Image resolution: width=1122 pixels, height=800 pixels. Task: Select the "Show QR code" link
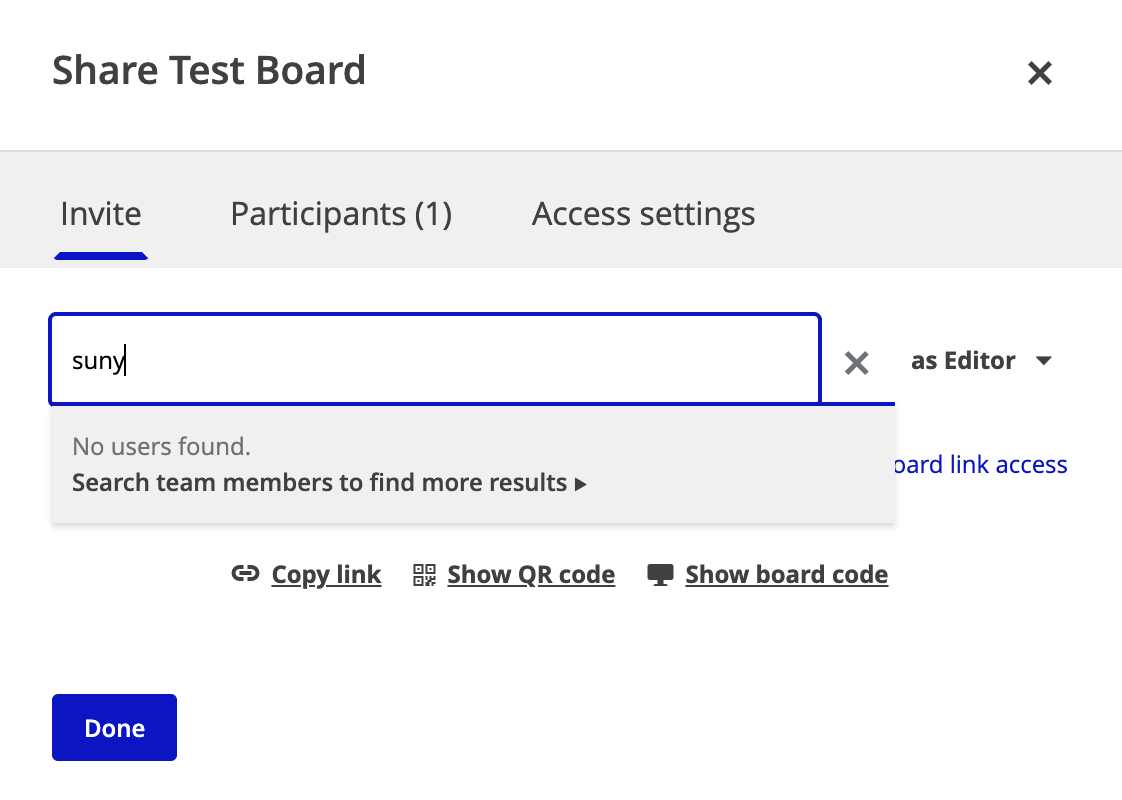531,575
